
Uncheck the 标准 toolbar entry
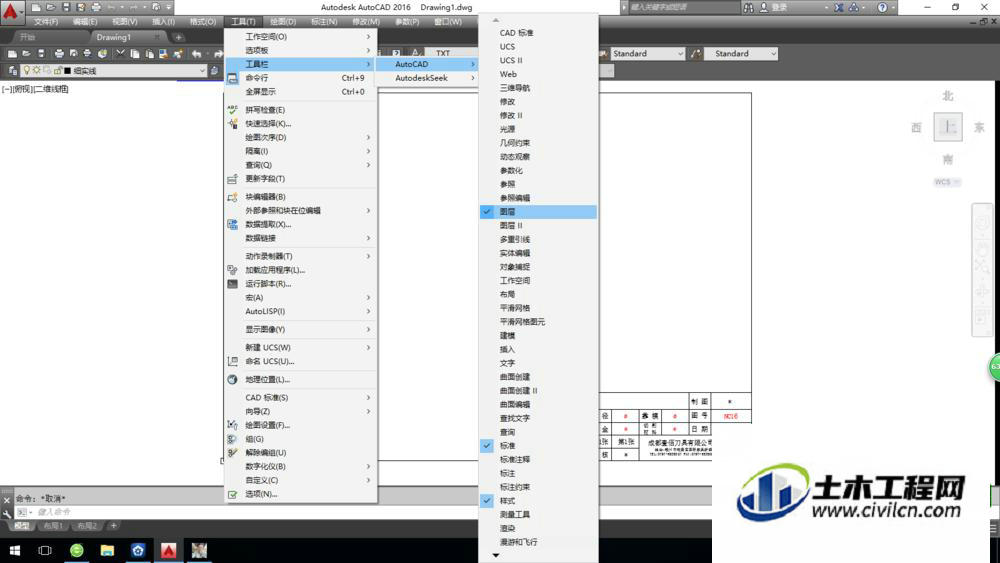coord(538,446)
